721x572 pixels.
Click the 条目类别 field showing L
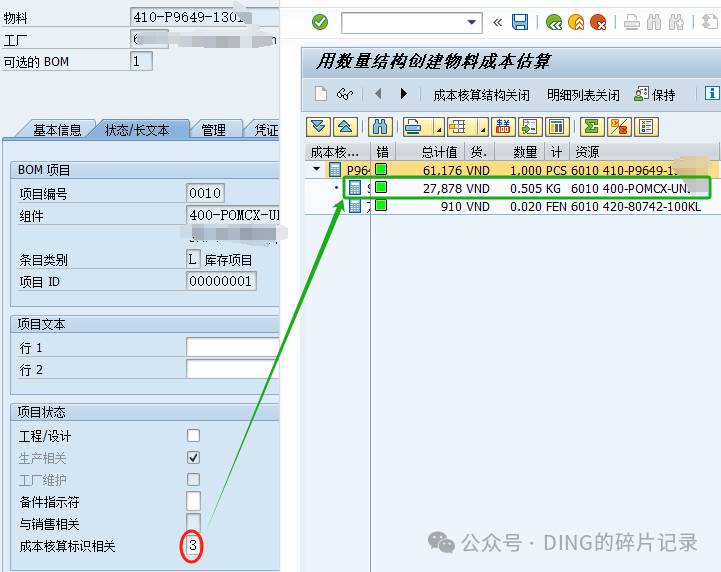tap(193, 259)
